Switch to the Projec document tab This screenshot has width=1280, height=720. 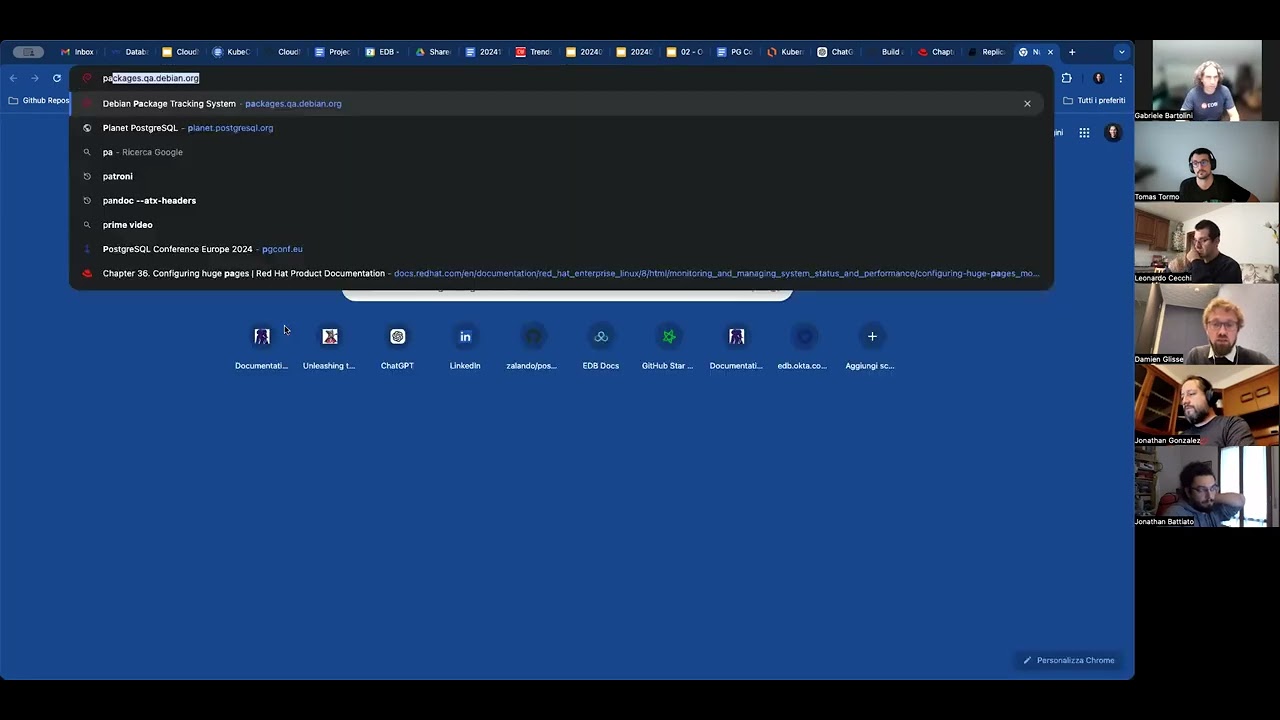pyautogui.click(x=333, y=52)
